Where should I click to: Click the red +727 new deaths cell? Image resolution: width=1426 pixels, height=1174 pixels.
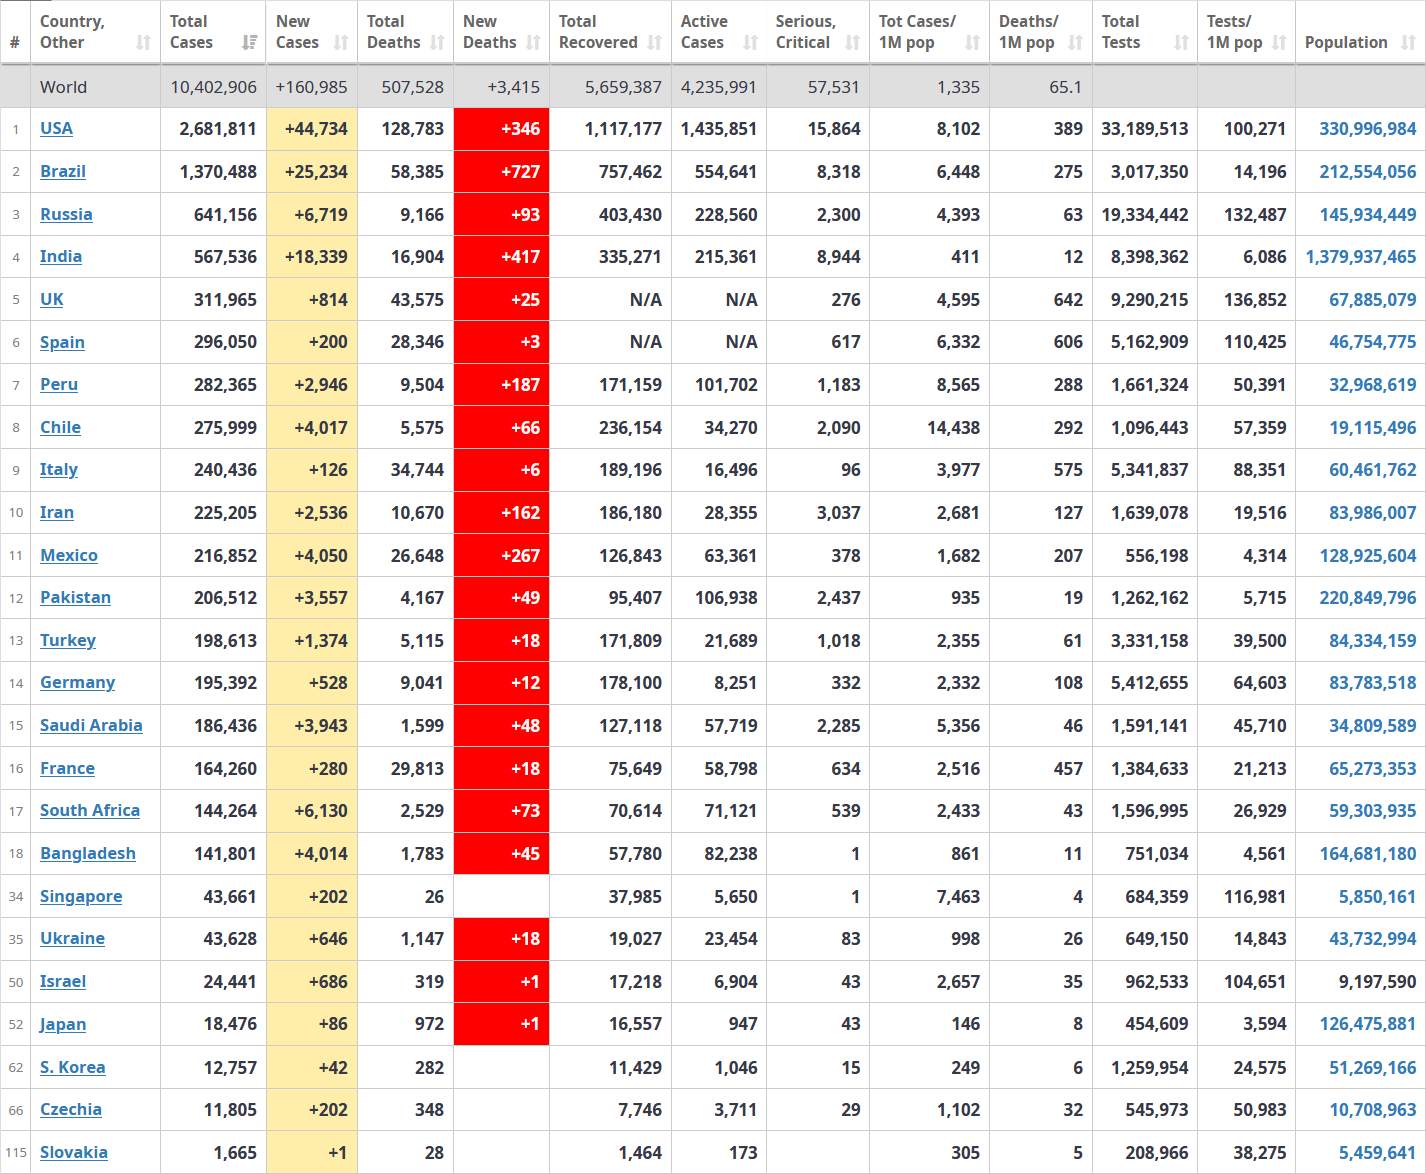pyautogui.click(x=502, y=172)
